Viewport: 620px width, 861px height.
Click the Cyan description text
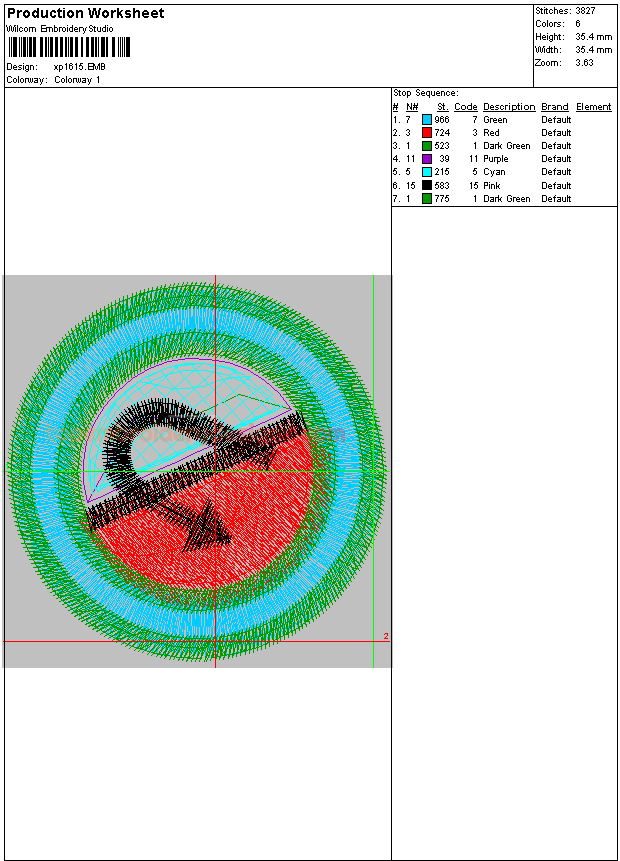pos(494,172)
